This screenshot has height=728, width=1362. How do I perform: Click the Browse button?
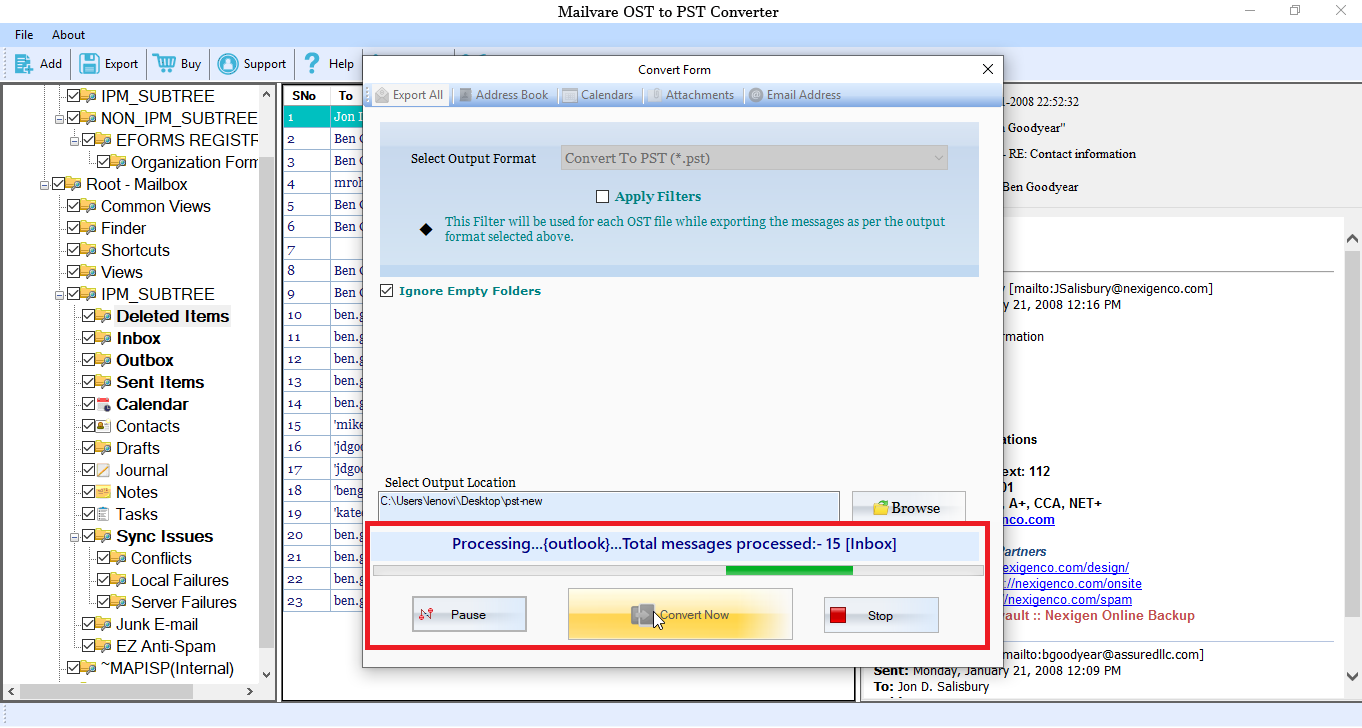[908, 508]
